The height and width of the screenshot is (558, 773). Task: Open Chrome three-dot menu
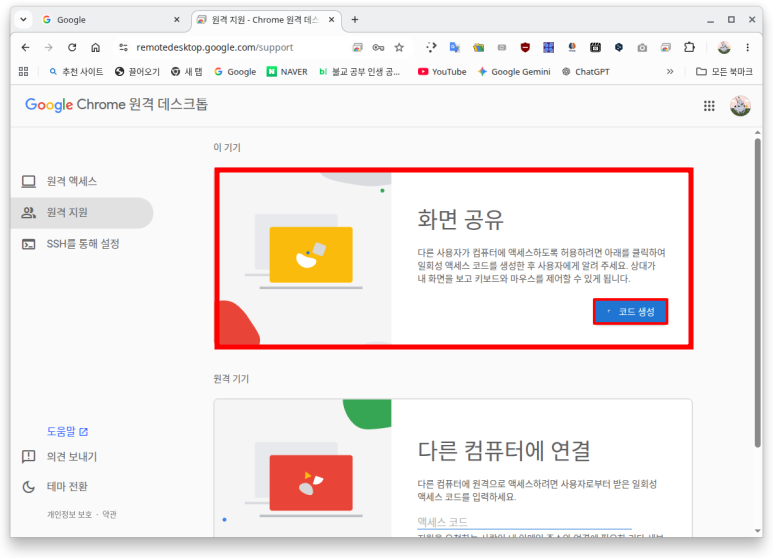(x=747, y=47)
